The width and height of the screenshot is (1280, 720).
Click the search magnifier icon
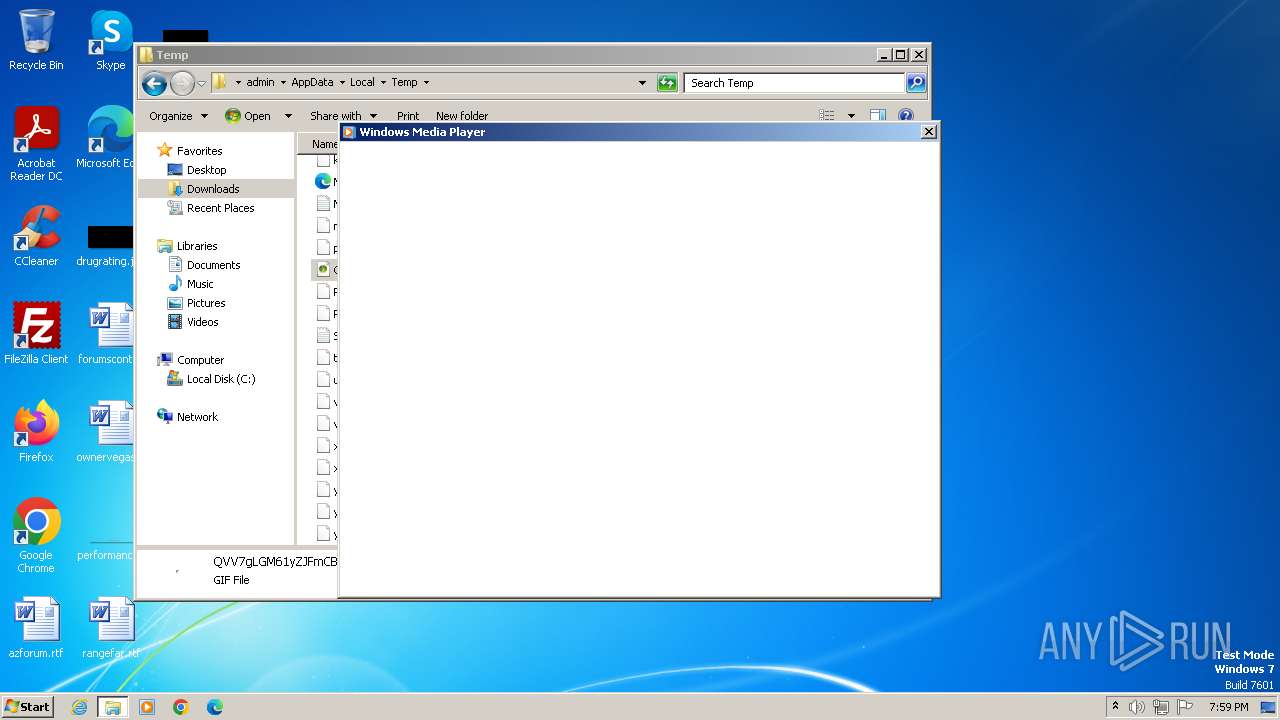point(916,83)
